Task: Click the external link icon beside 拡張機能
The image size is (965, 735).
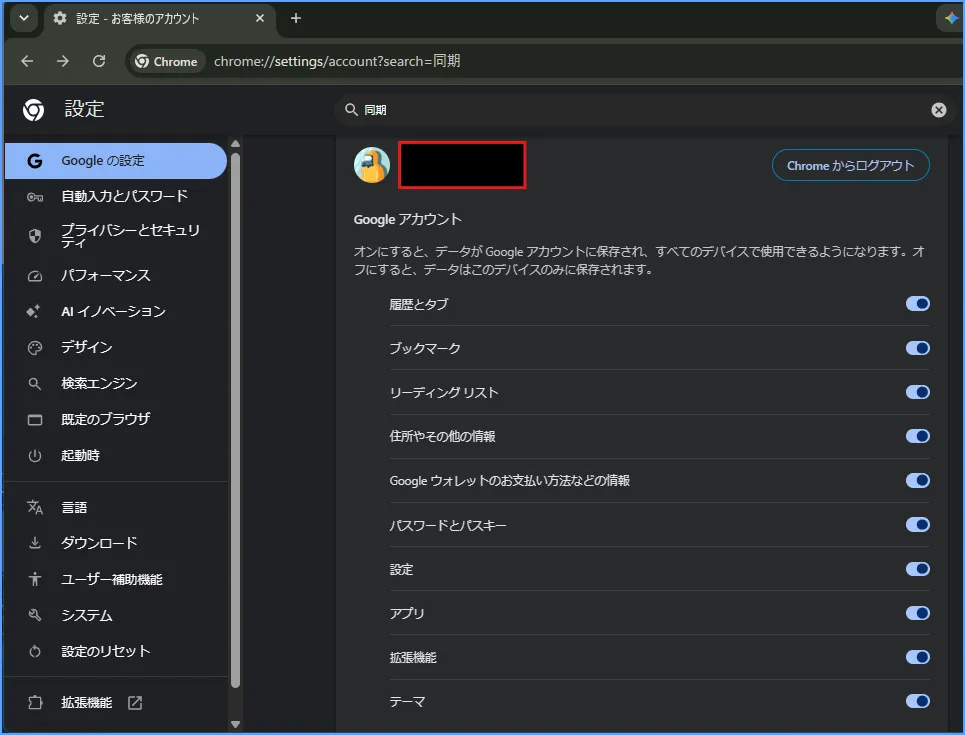Action: point(135,702)
